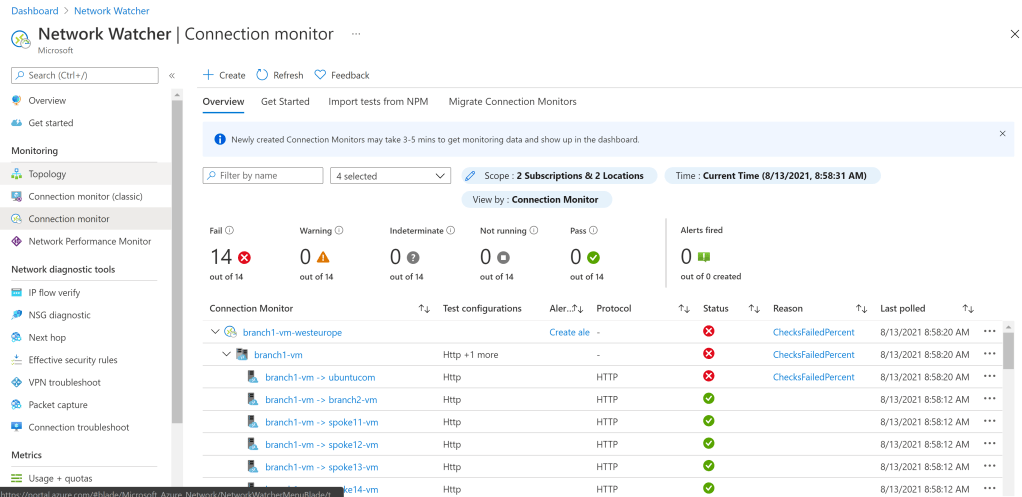Image resolution: width=1022 pixels, height=497 pixels.
Task: Click the Create plus icon
Action: click(208, 75)
